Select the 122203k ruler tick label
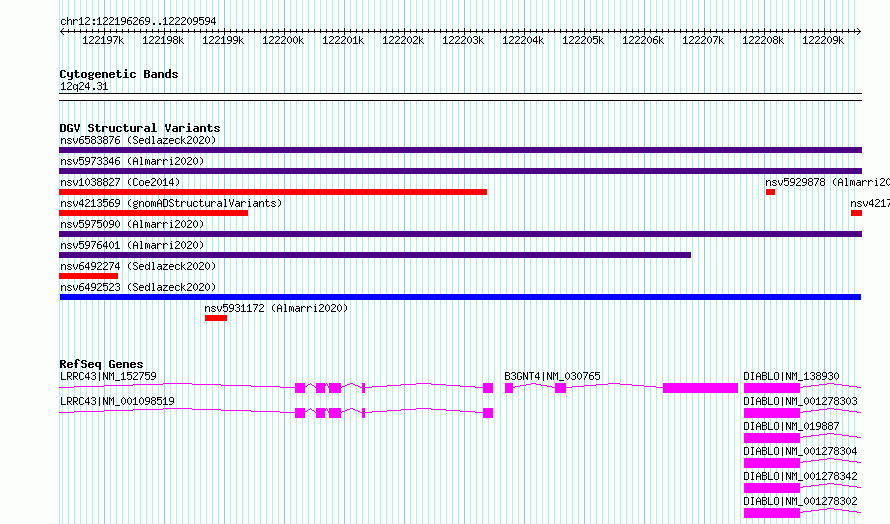 [463, 40]
